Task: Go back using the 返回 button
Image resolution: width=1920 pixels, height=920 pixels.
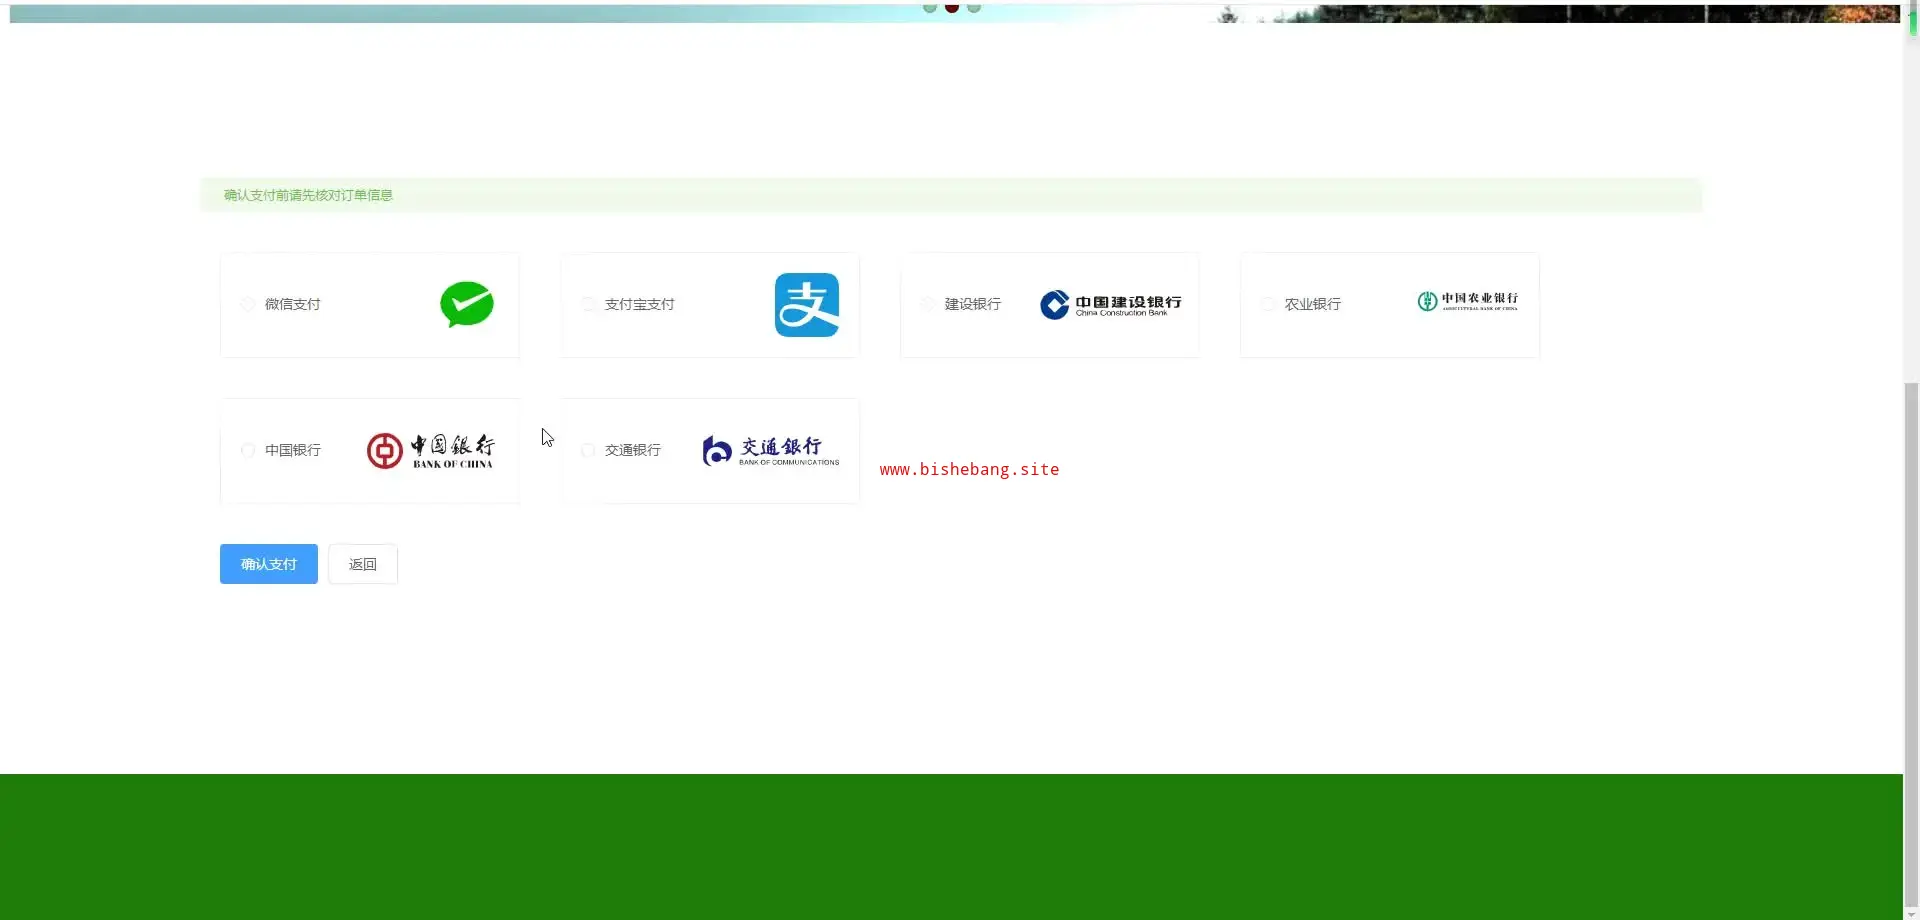Action: coord(363,564)
